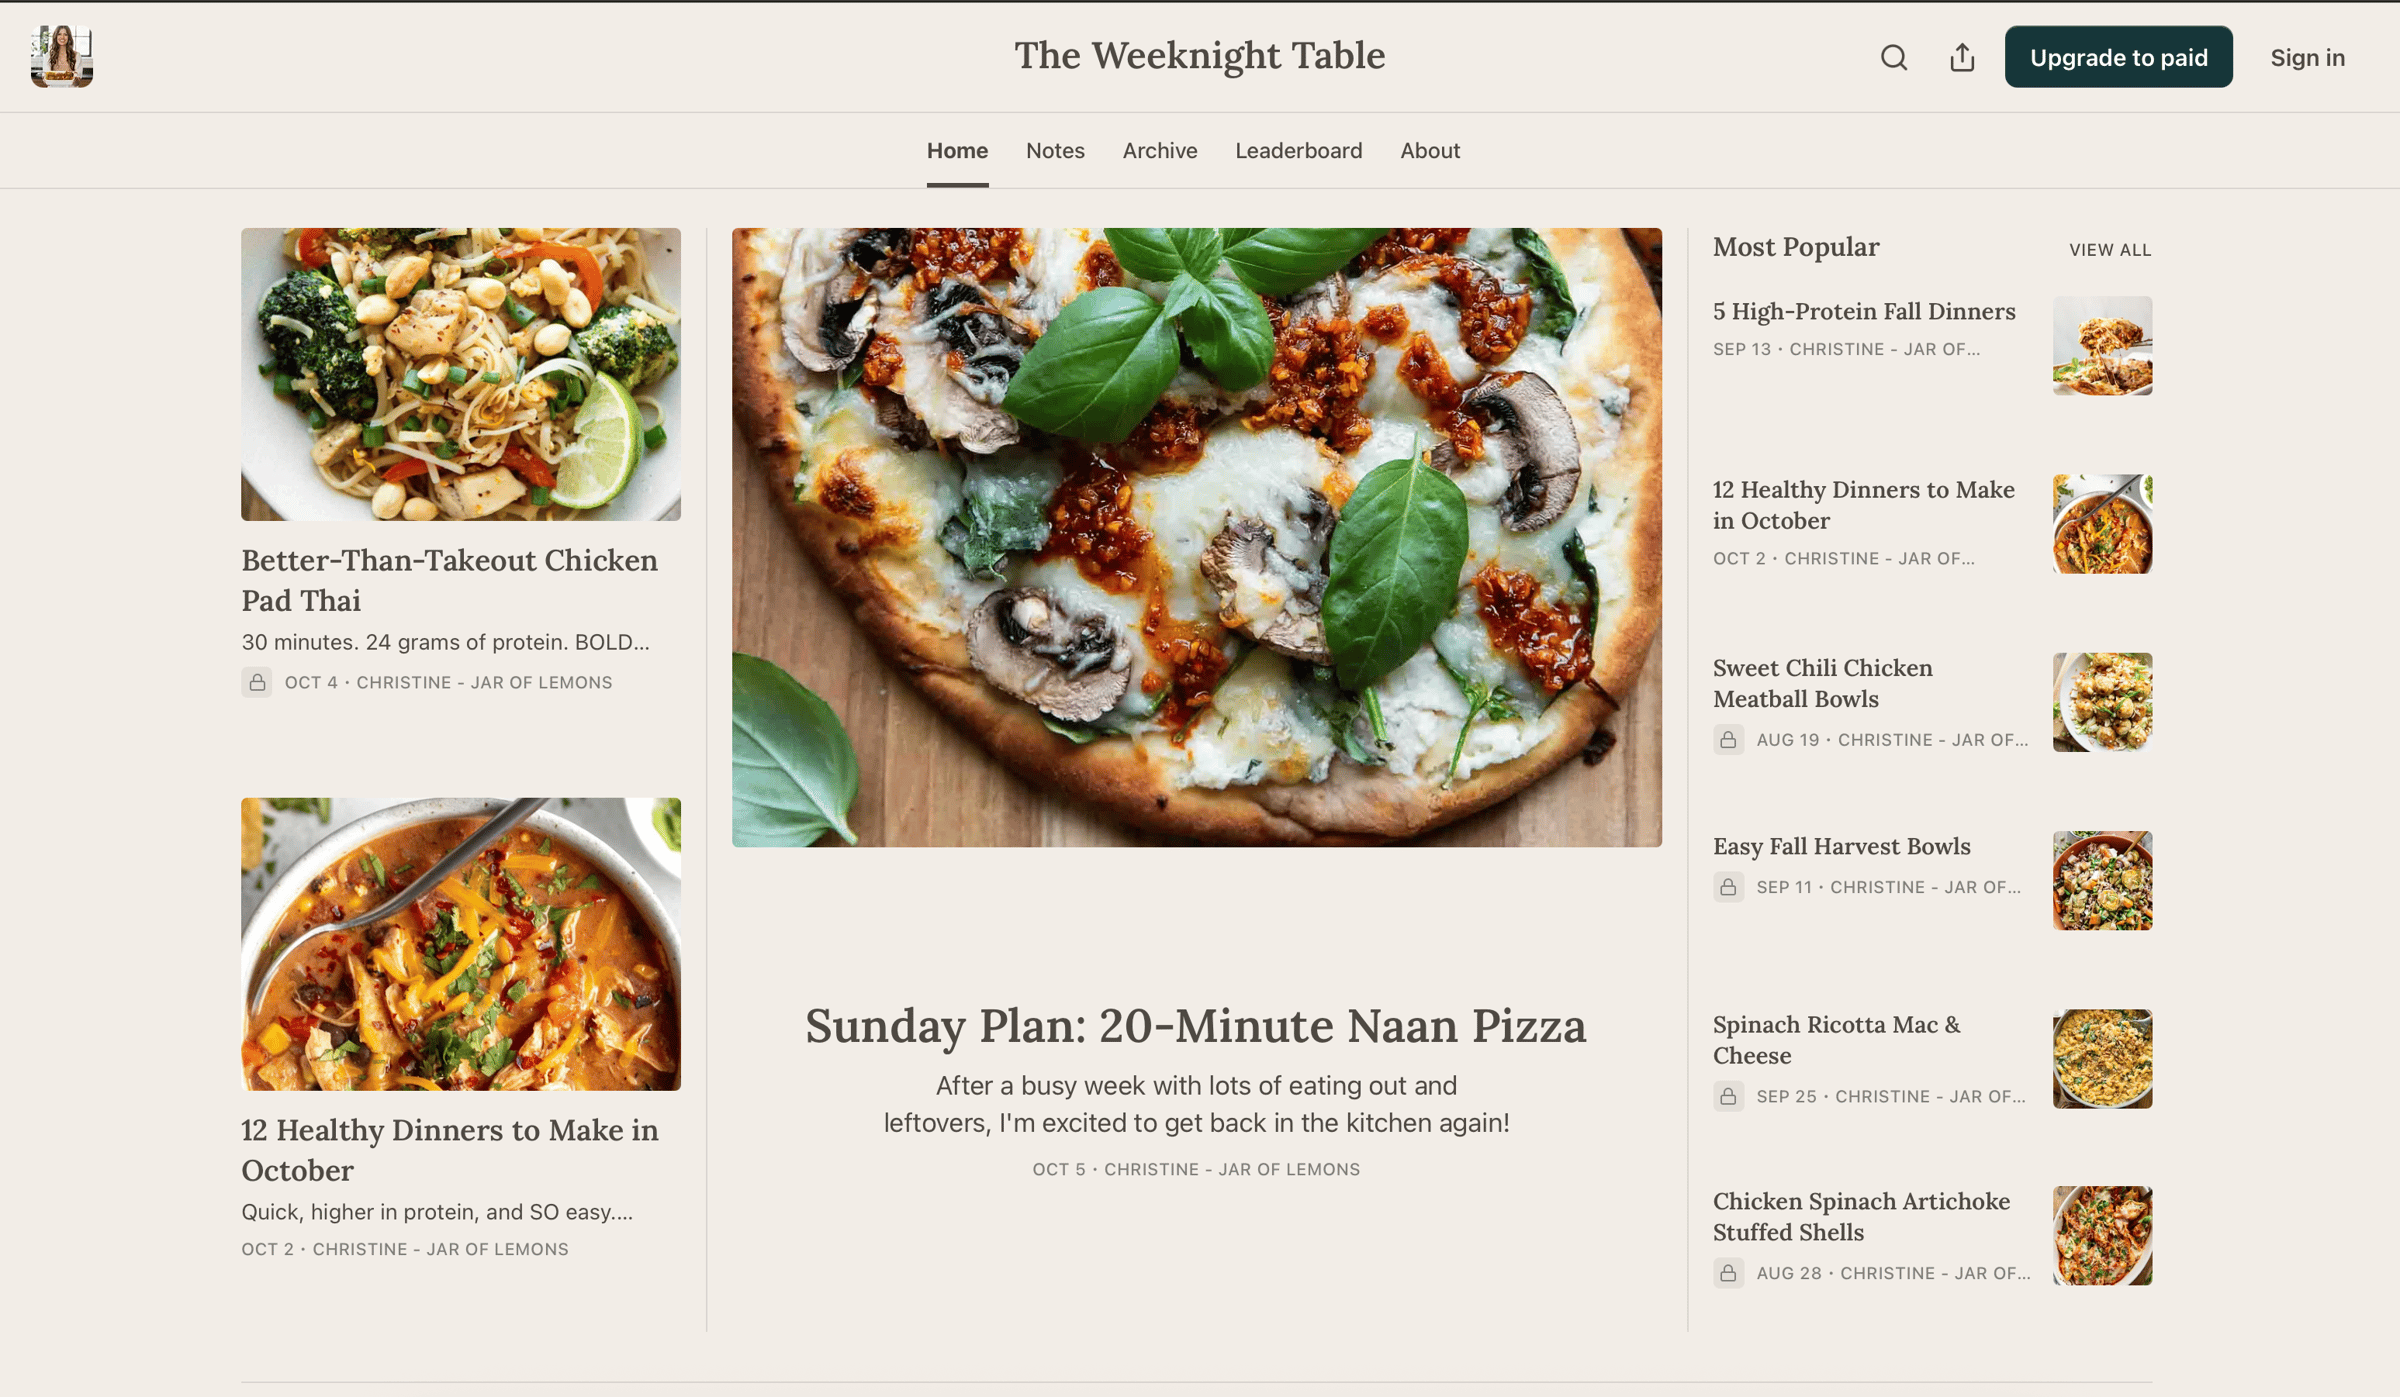Click the Sign in link
2400x1397 pixels.
(2307, 58)
